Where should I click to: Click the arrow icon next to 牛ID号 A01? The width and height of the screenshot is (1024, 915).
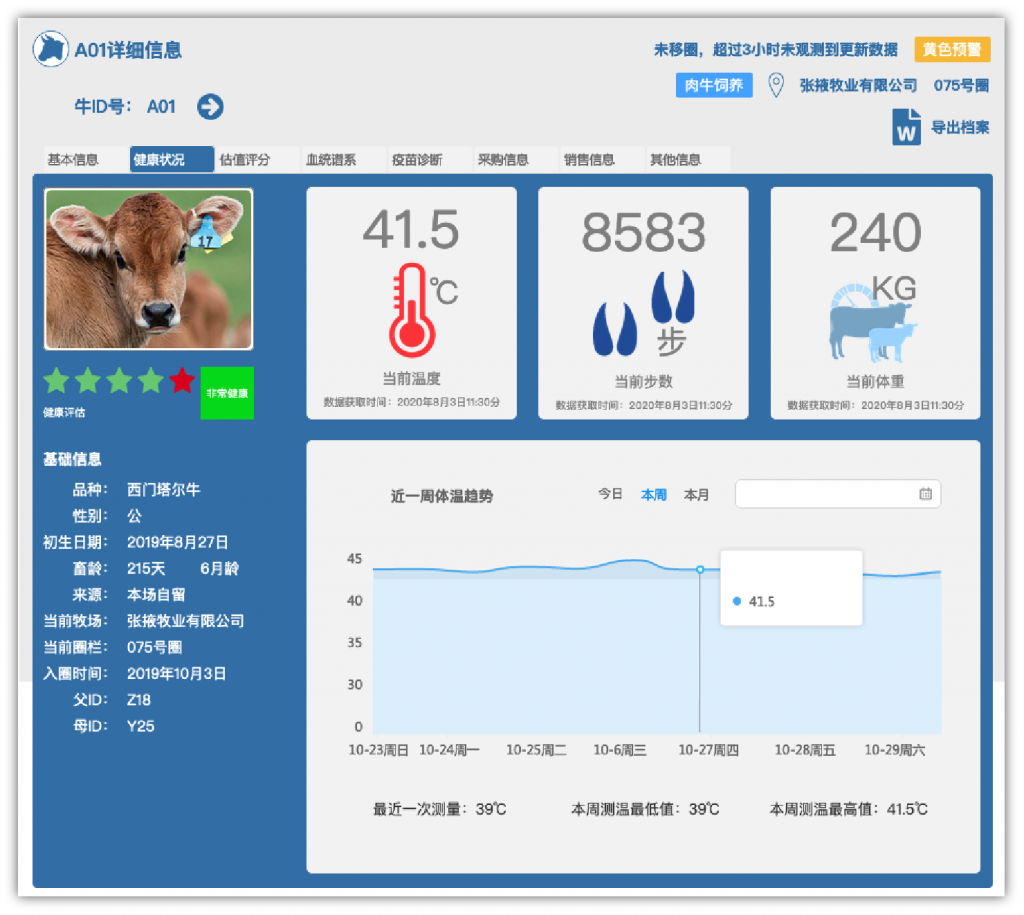(x=210, y=106)
